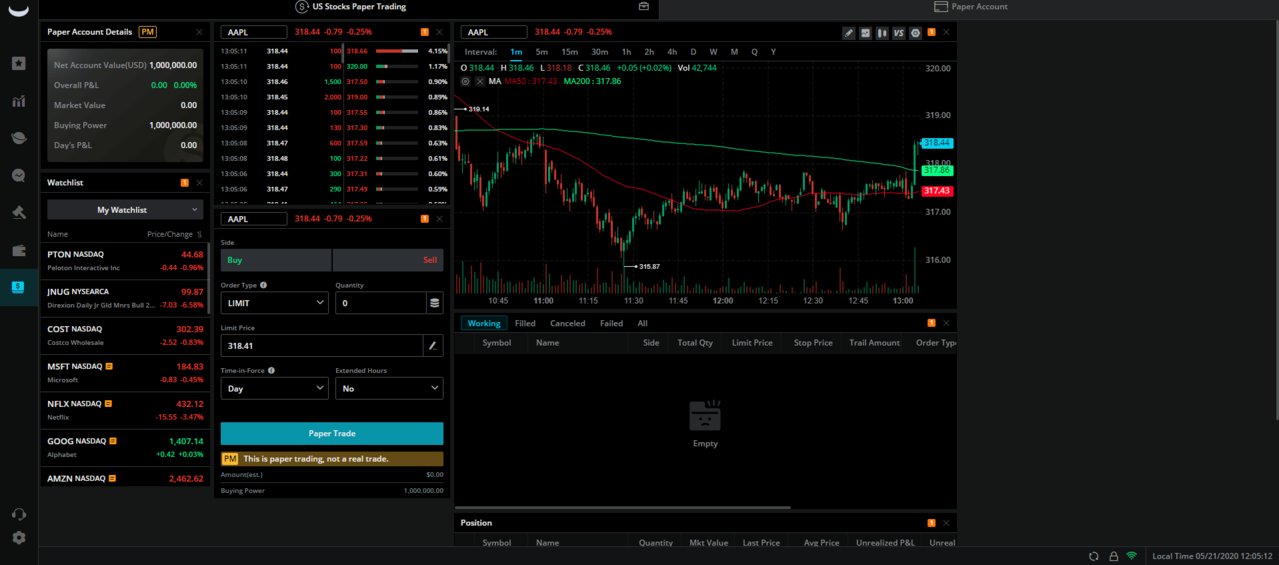
Task: Open the Watchlists star icon in sidebar
Action: pyautogui.click(x=18, y=63)
